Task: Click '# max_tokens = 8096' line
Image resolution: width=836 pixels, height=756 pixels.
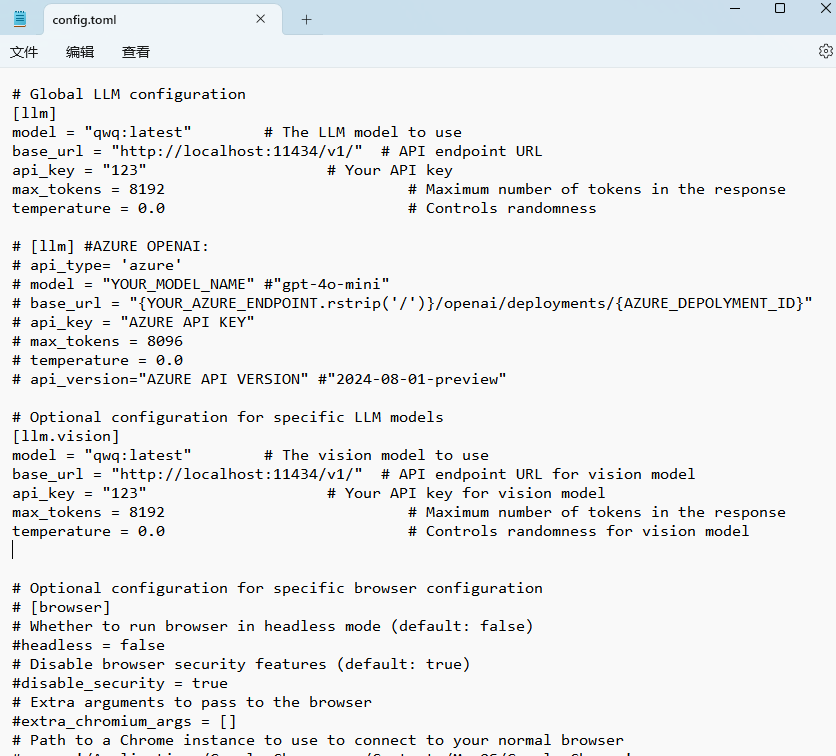Action: (98, 341)
